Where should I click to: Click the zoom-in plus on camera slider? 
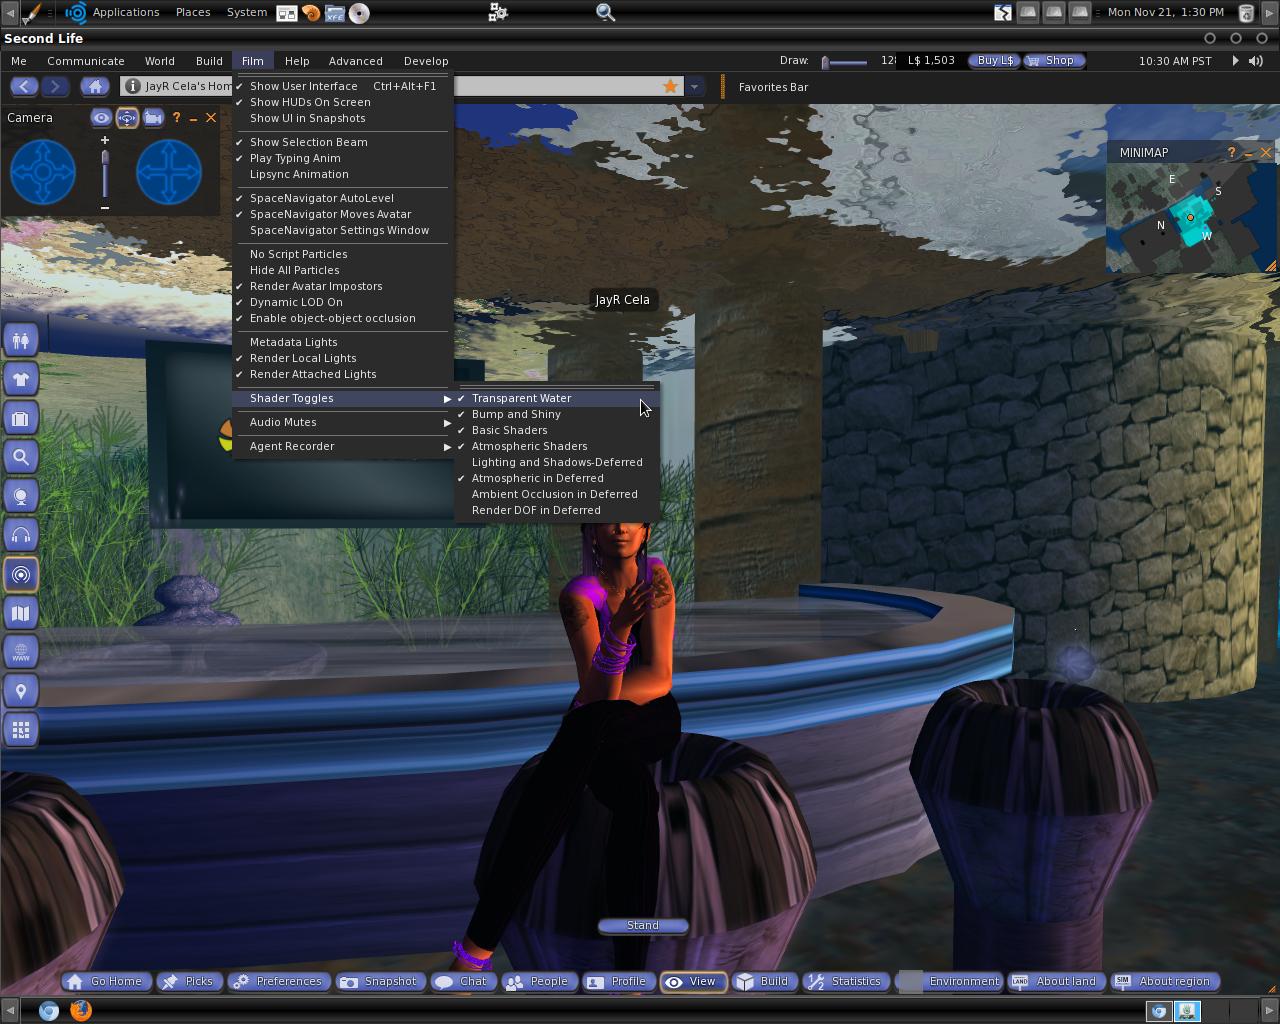point(105,140)
